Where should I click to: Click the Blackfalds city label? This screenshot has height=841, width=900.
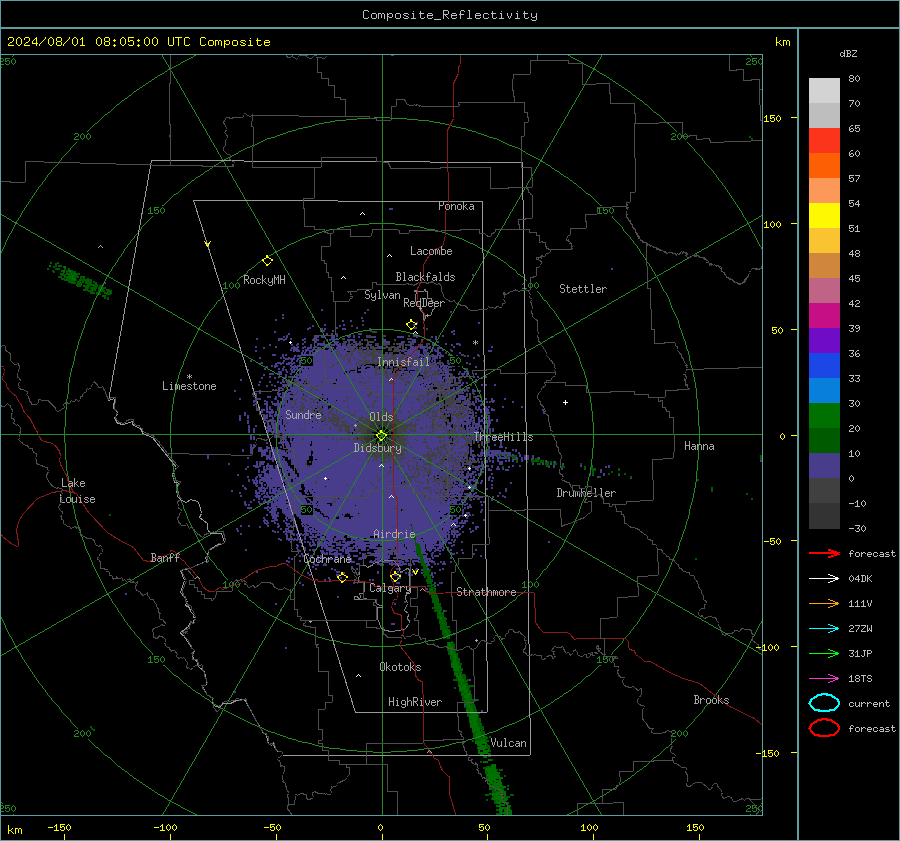pos(425,277)
